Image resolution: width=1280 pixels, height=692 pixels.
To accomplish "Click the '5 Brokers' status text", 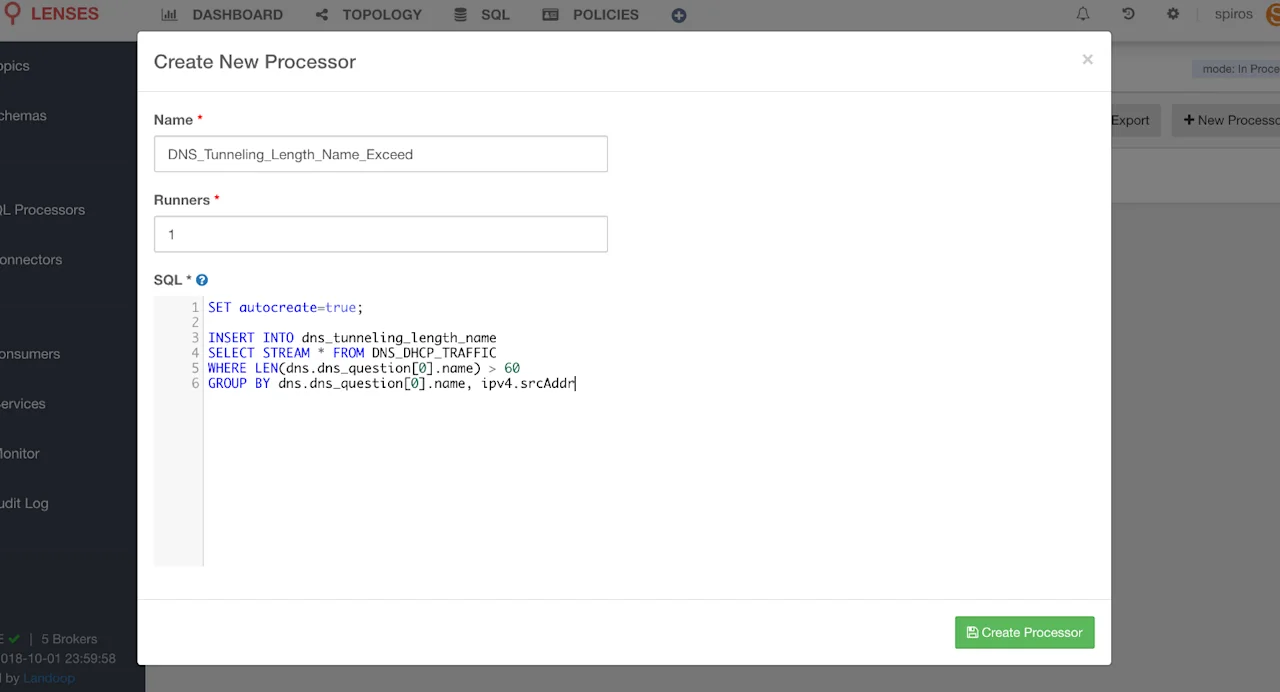I will tap(69, 639).
